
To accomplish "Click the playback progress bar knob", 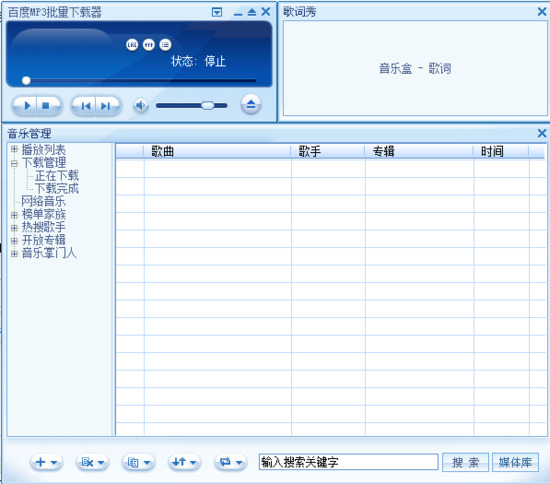I will (26, 81).
